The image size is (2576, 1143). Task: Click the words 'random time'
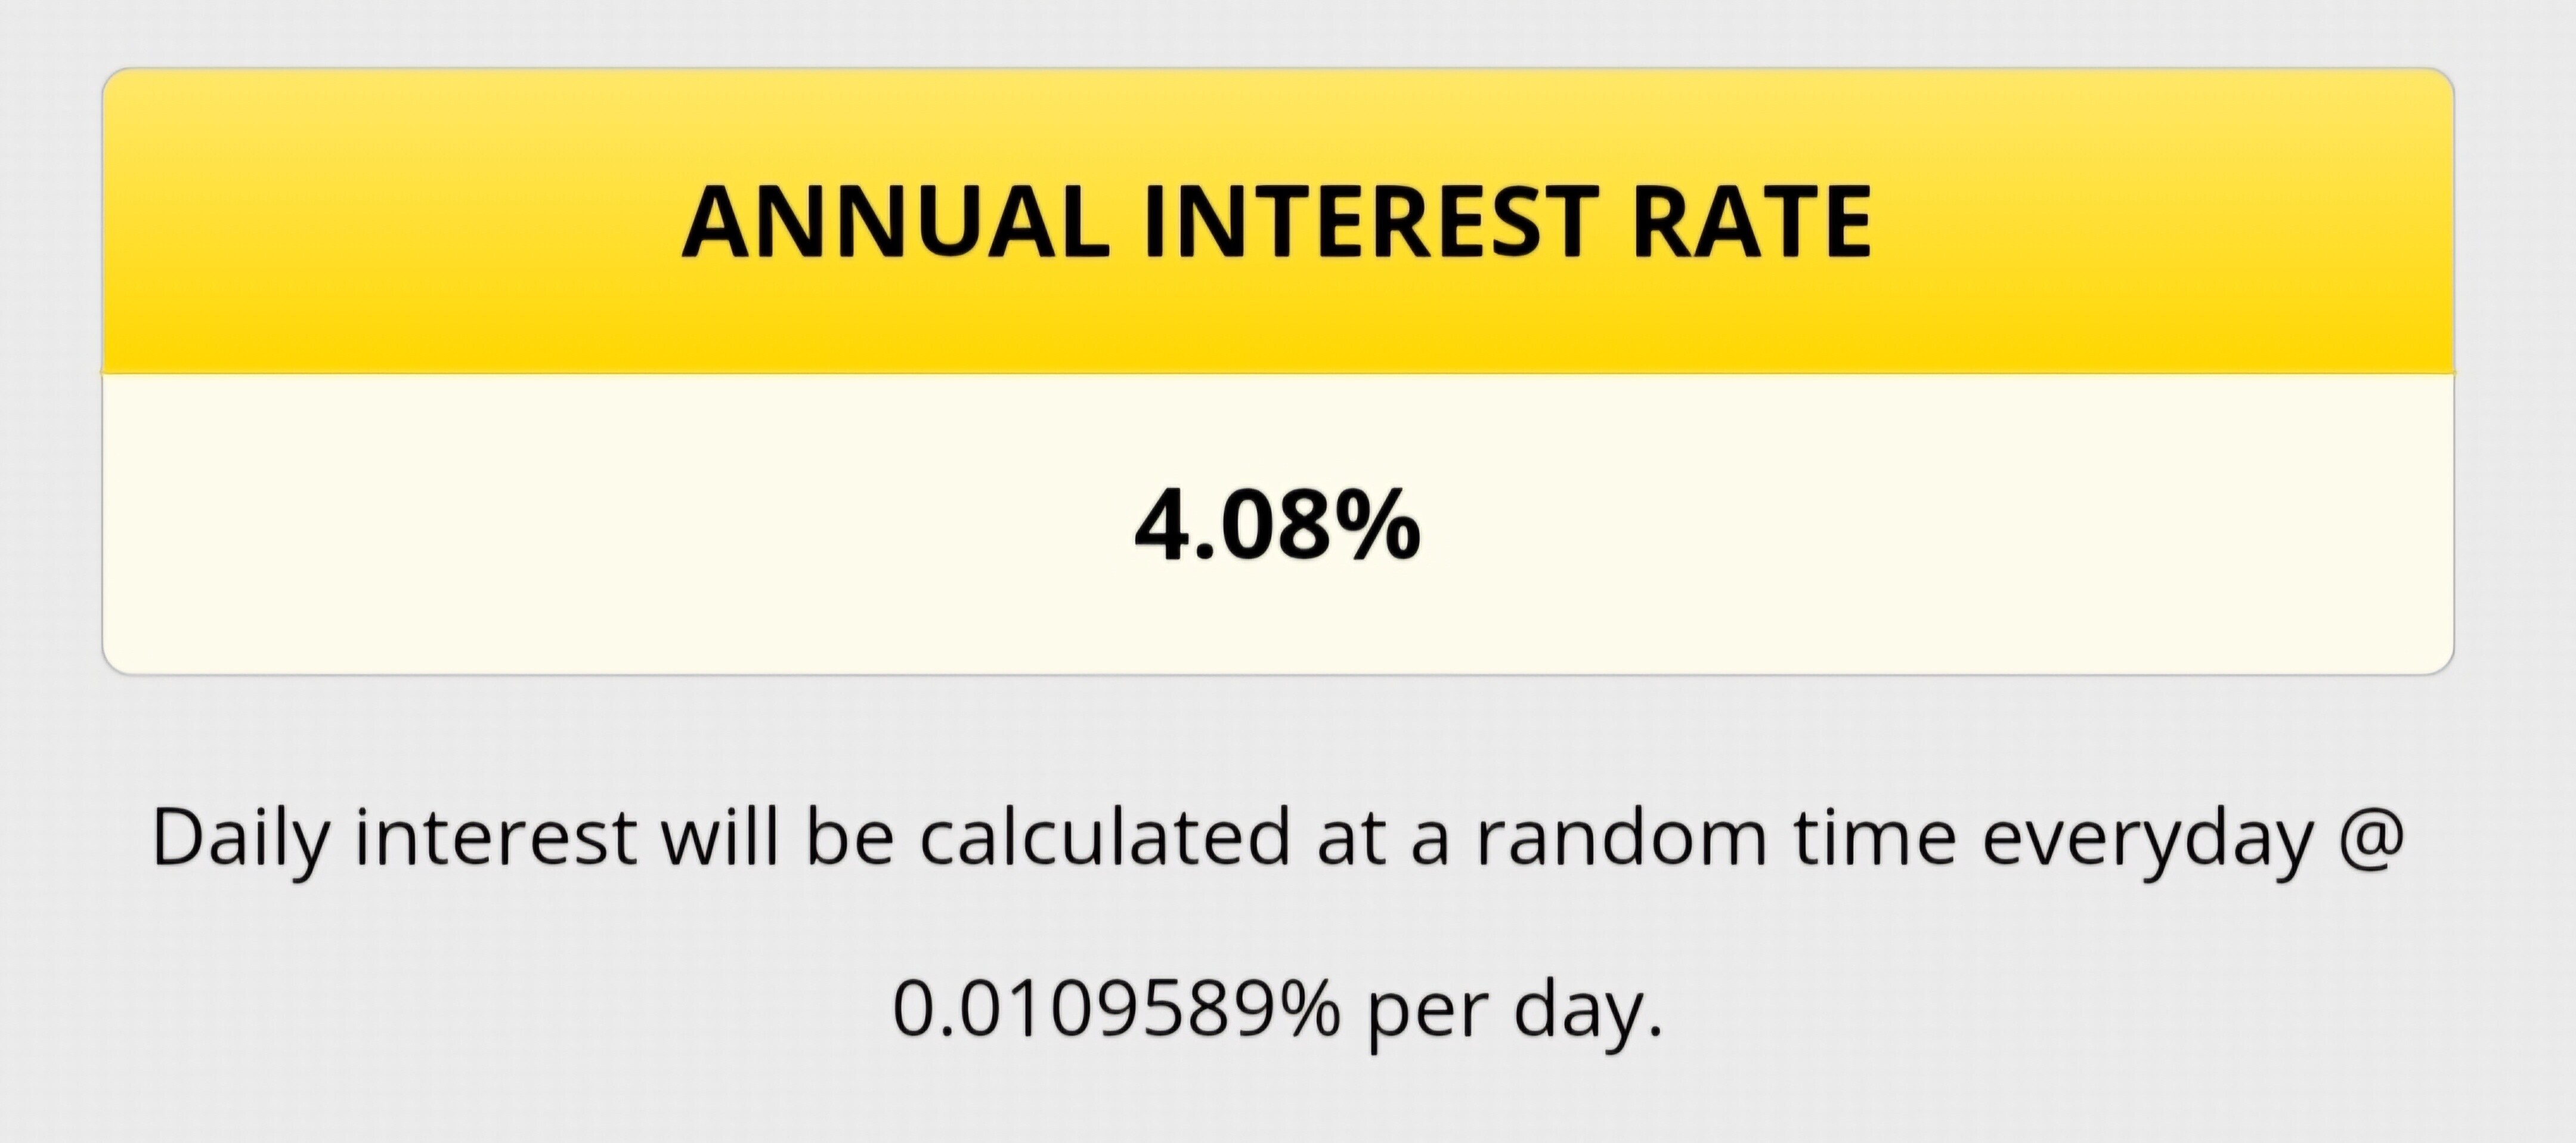tap(1716, 835)
